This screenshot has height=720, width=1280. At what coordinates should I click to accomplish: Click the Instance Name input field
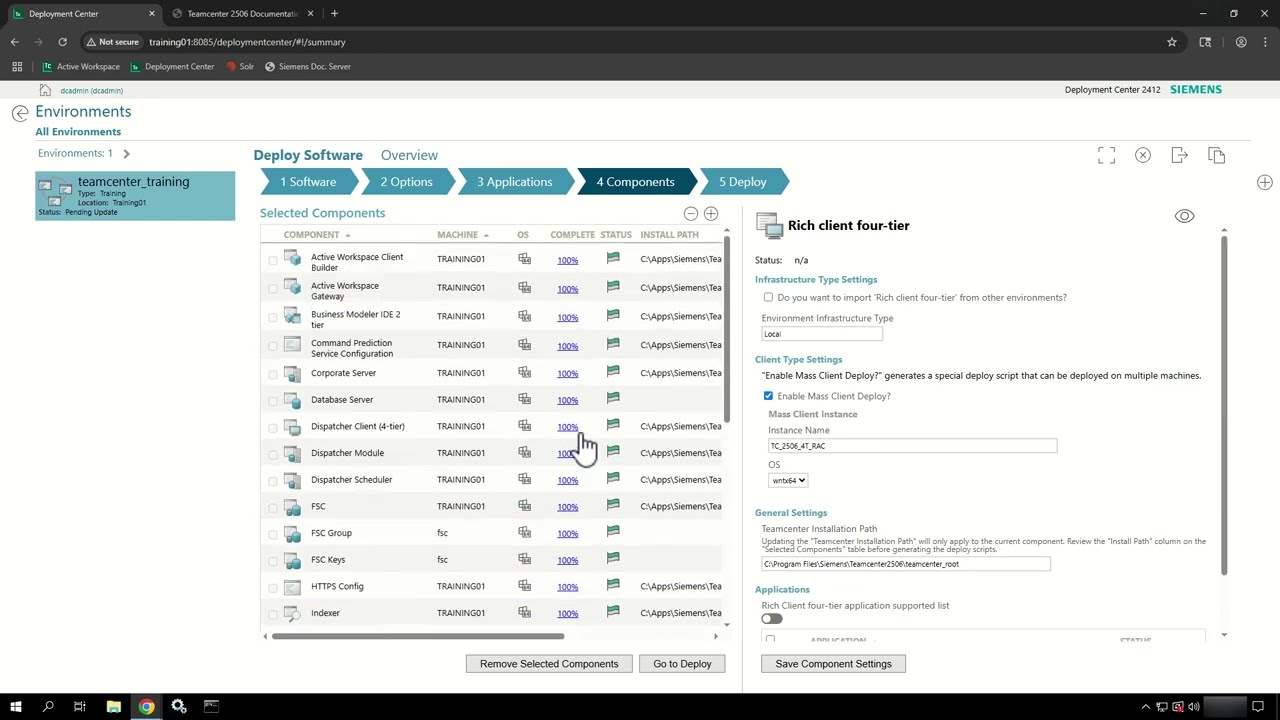pyautogui.click(x=912, y=446)
